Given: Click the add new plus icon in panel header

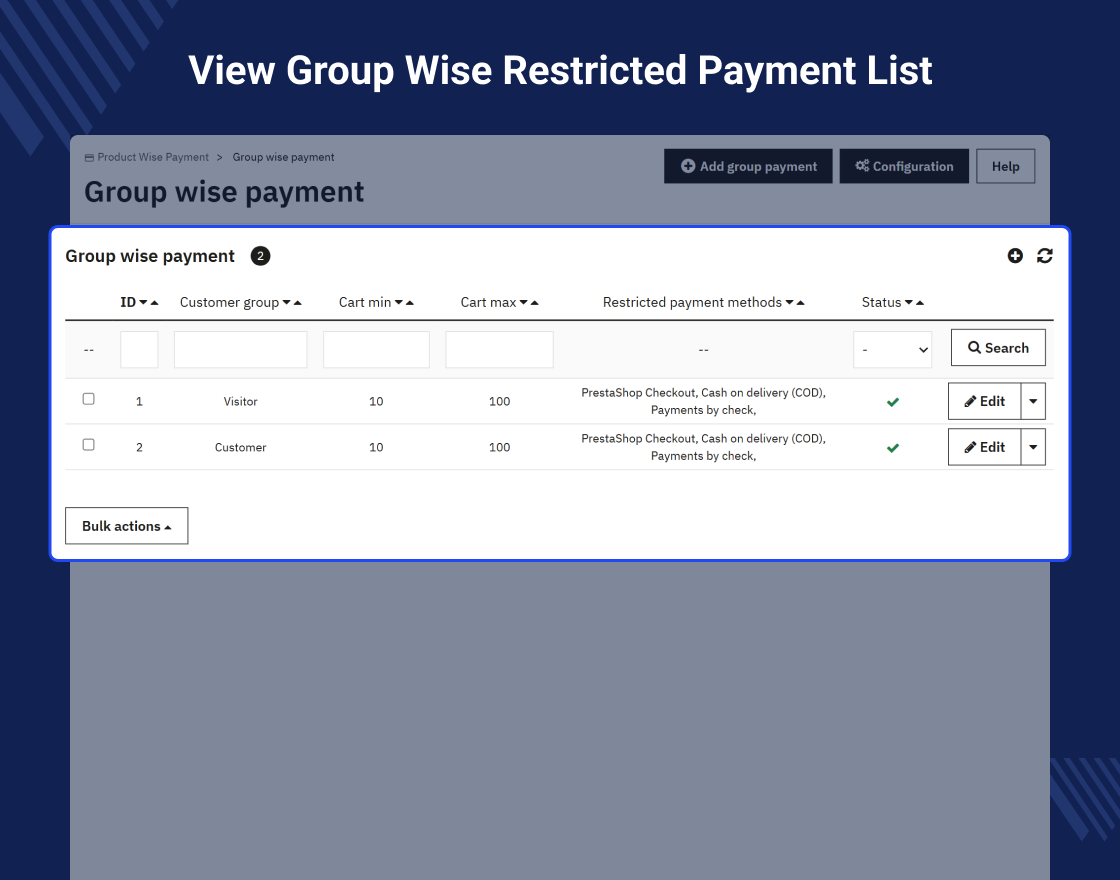Looking at the screenshot, I should coord(1015,256).
